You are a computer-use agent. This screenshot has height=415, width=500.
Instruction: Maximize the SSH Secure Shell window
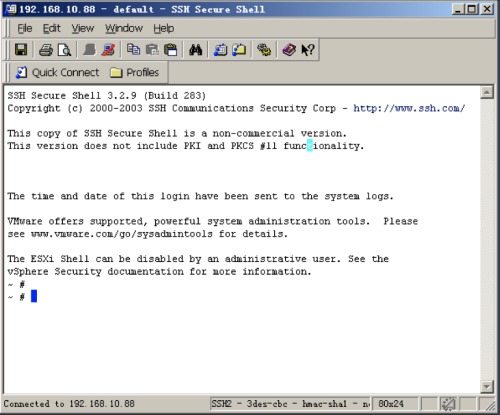click(472, 9)
